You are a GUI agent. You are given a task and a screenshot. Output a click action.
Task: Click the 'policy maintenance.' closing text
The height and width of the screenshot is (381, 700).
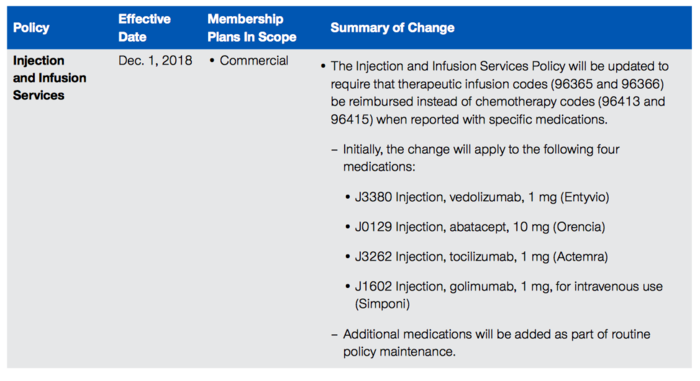point(399,352)
